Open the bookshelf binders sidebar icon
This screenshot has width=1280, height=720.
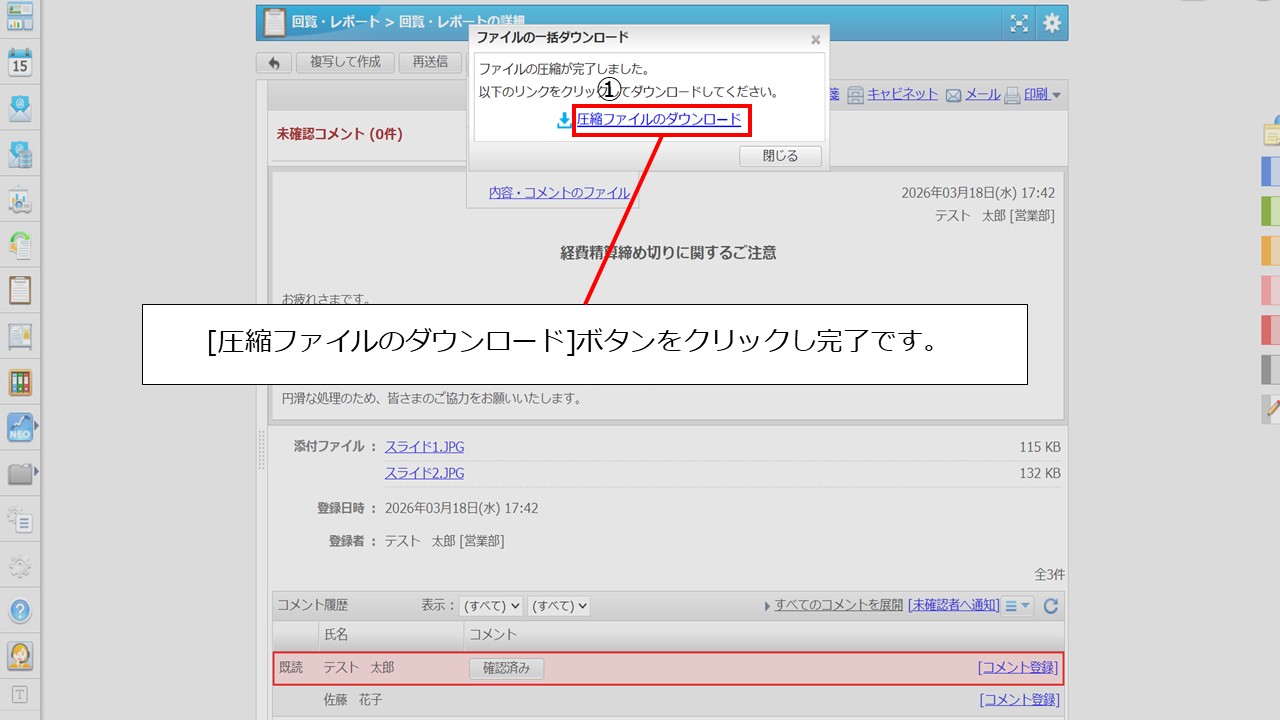point(20,382)
